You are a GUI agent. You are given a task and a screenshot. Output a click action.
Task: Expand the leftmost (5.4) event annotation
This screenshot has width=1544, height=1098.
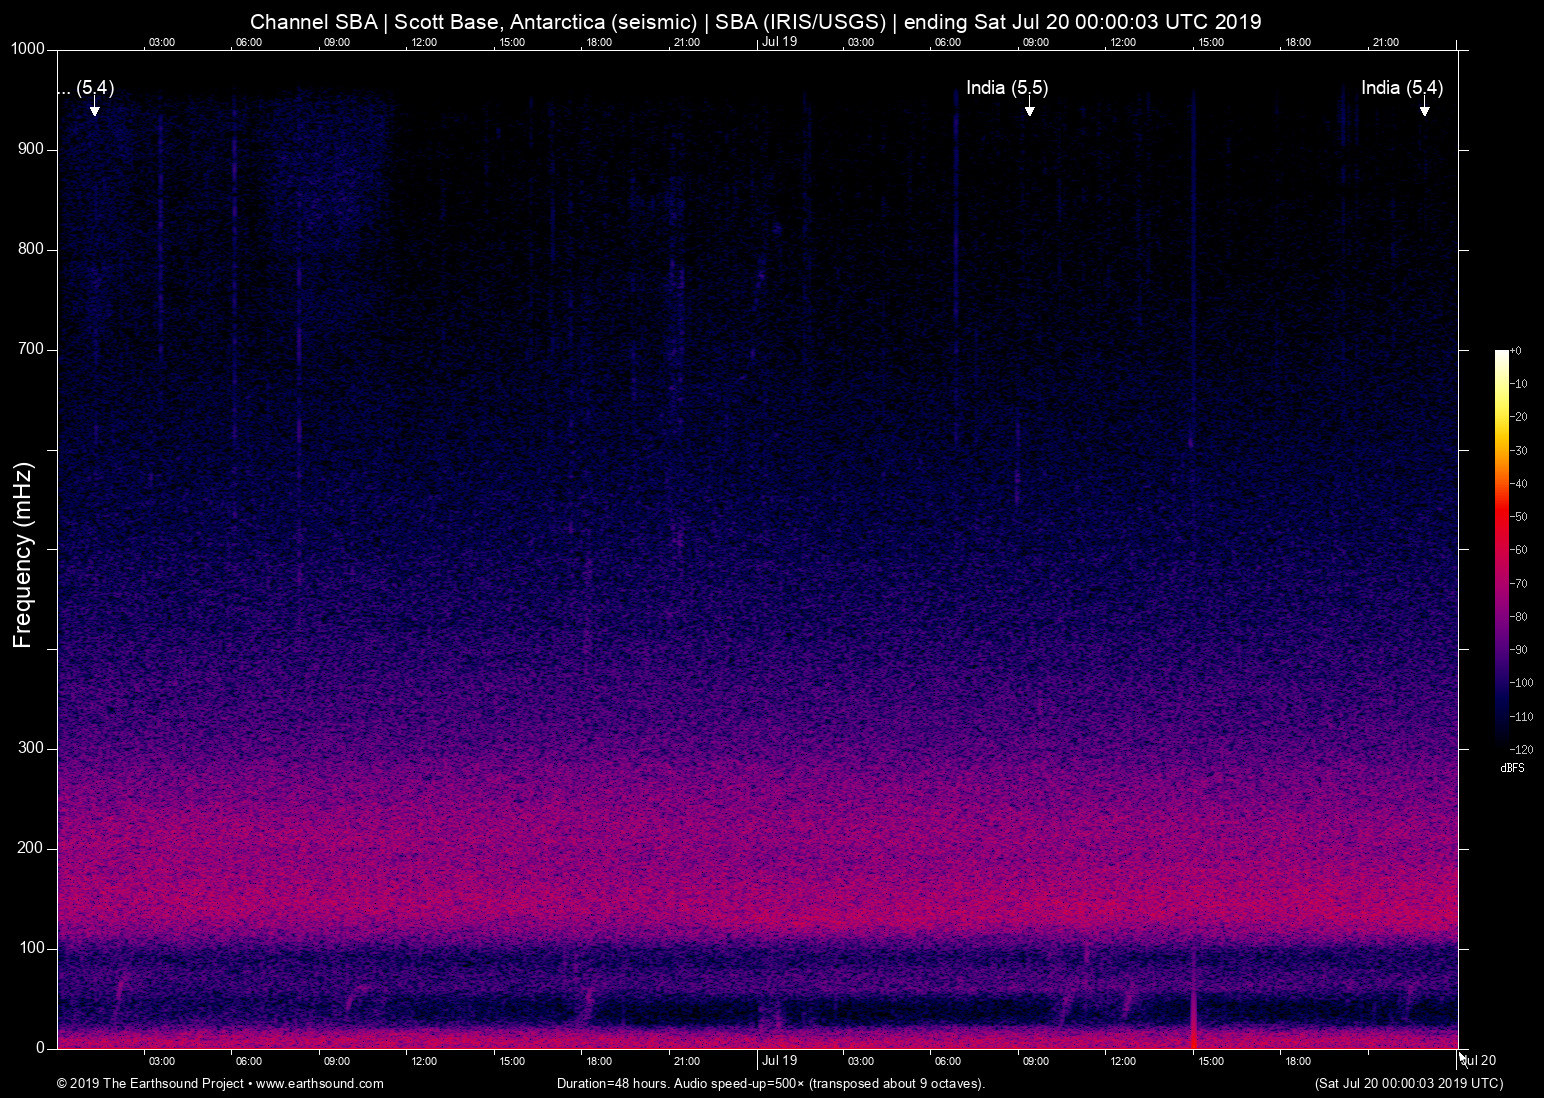[85, 88]
